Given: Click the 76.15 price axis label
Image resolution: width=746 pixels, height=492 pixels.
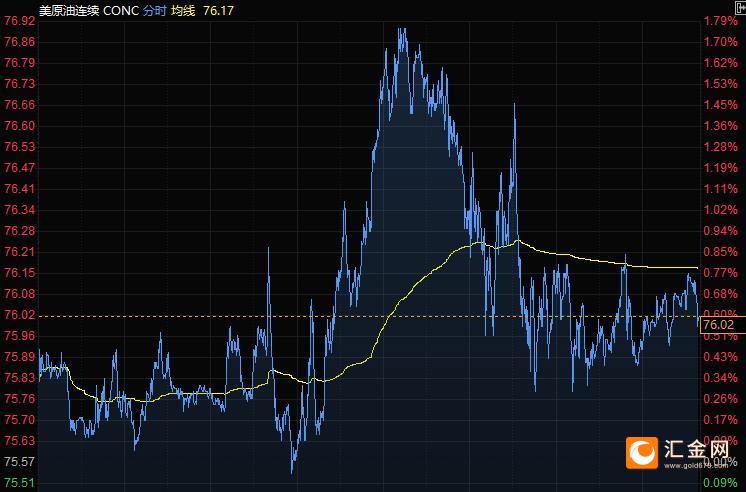Looking at the screenshot, I should (x=20, y=273).
